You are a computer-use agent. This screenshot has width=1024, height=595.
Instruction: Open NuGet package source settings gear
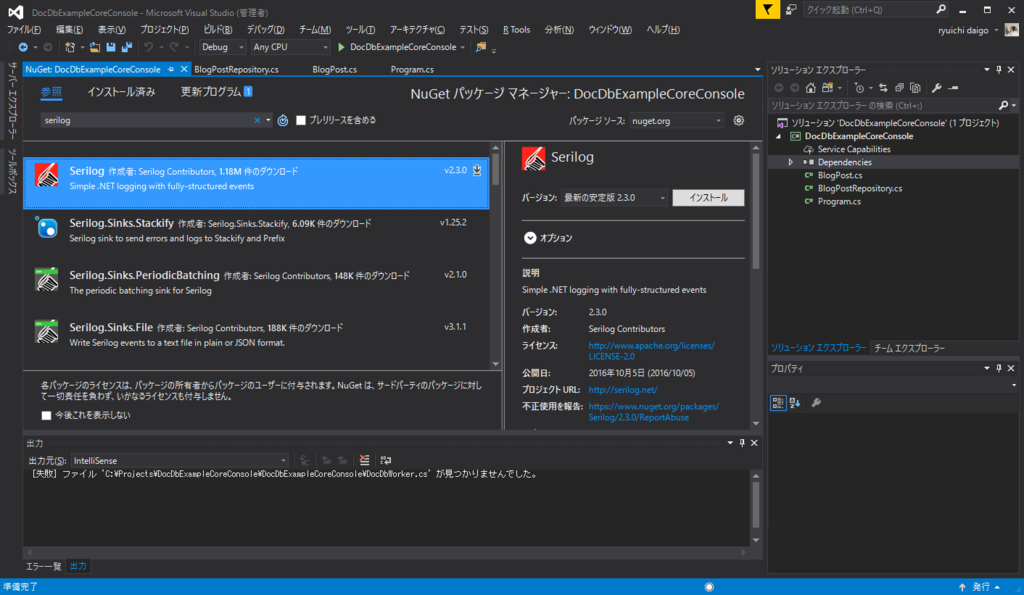(x=739, y=120)
